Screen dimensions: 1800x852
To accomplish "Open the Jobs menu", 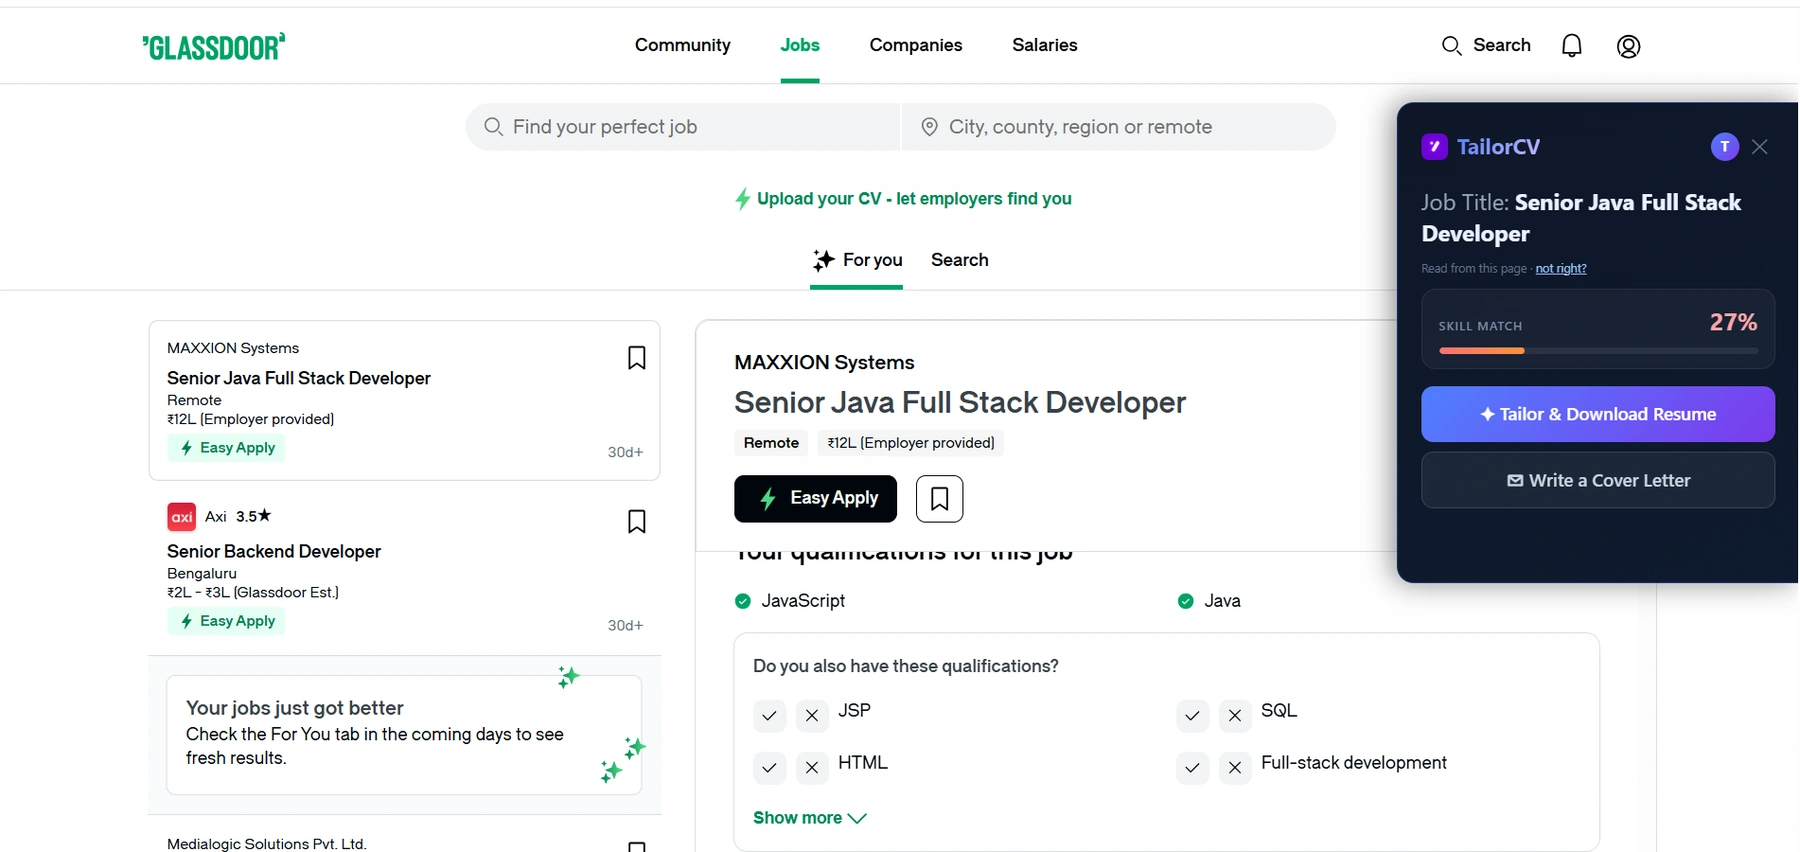I will tap(800, 45).
